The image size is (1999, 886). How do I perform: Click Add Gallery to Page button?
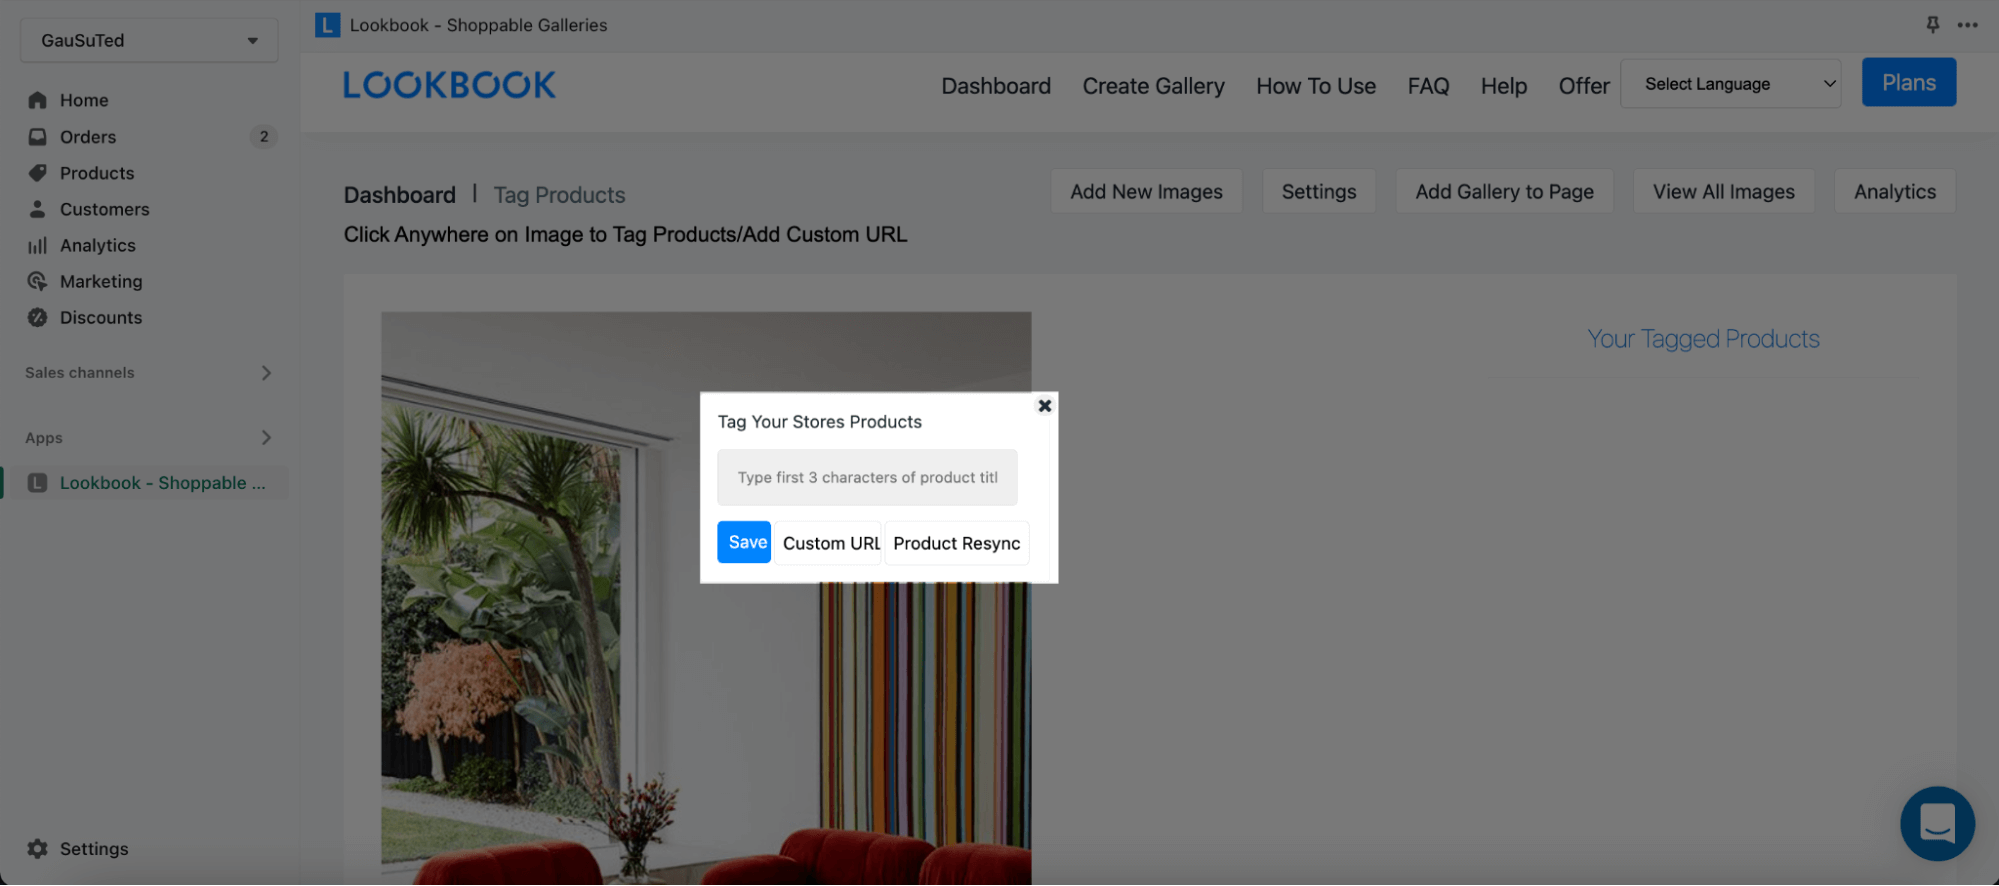1504,192
